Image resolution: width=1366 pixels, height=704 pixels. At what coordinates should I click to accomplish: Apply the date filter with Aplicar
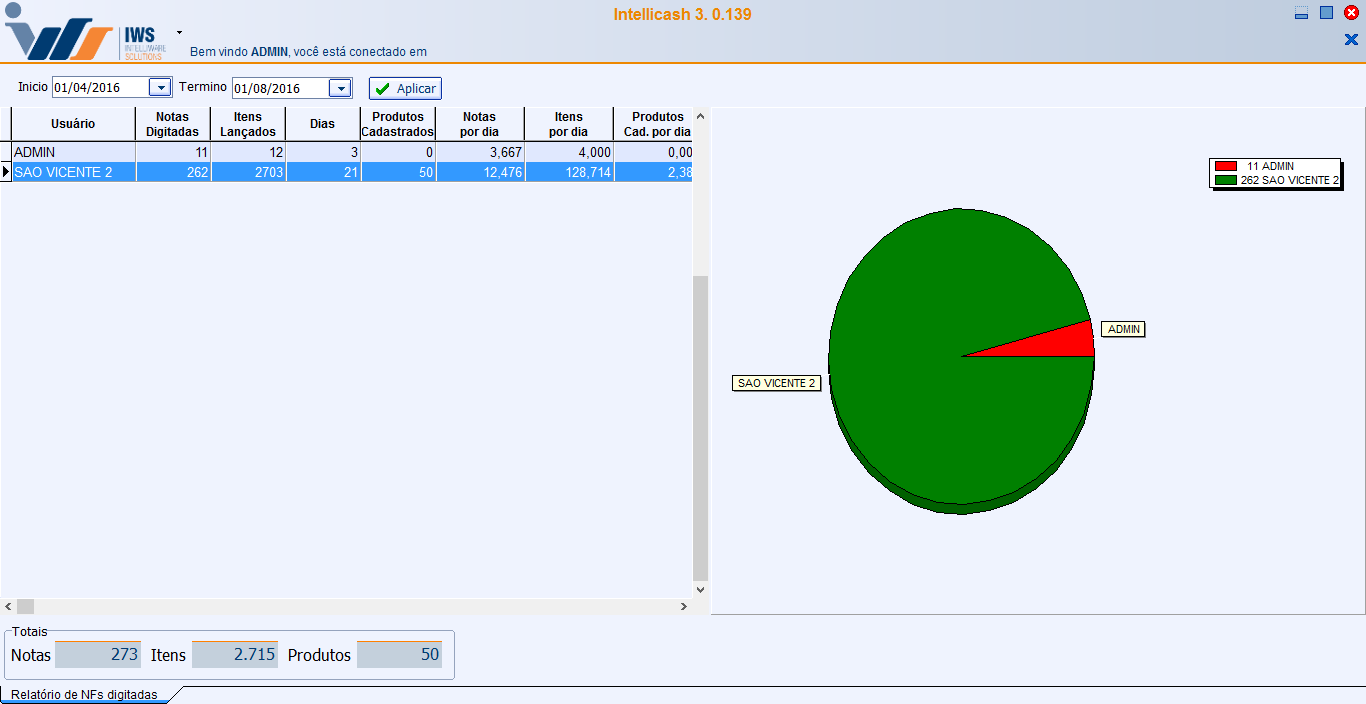click(405, 88)
